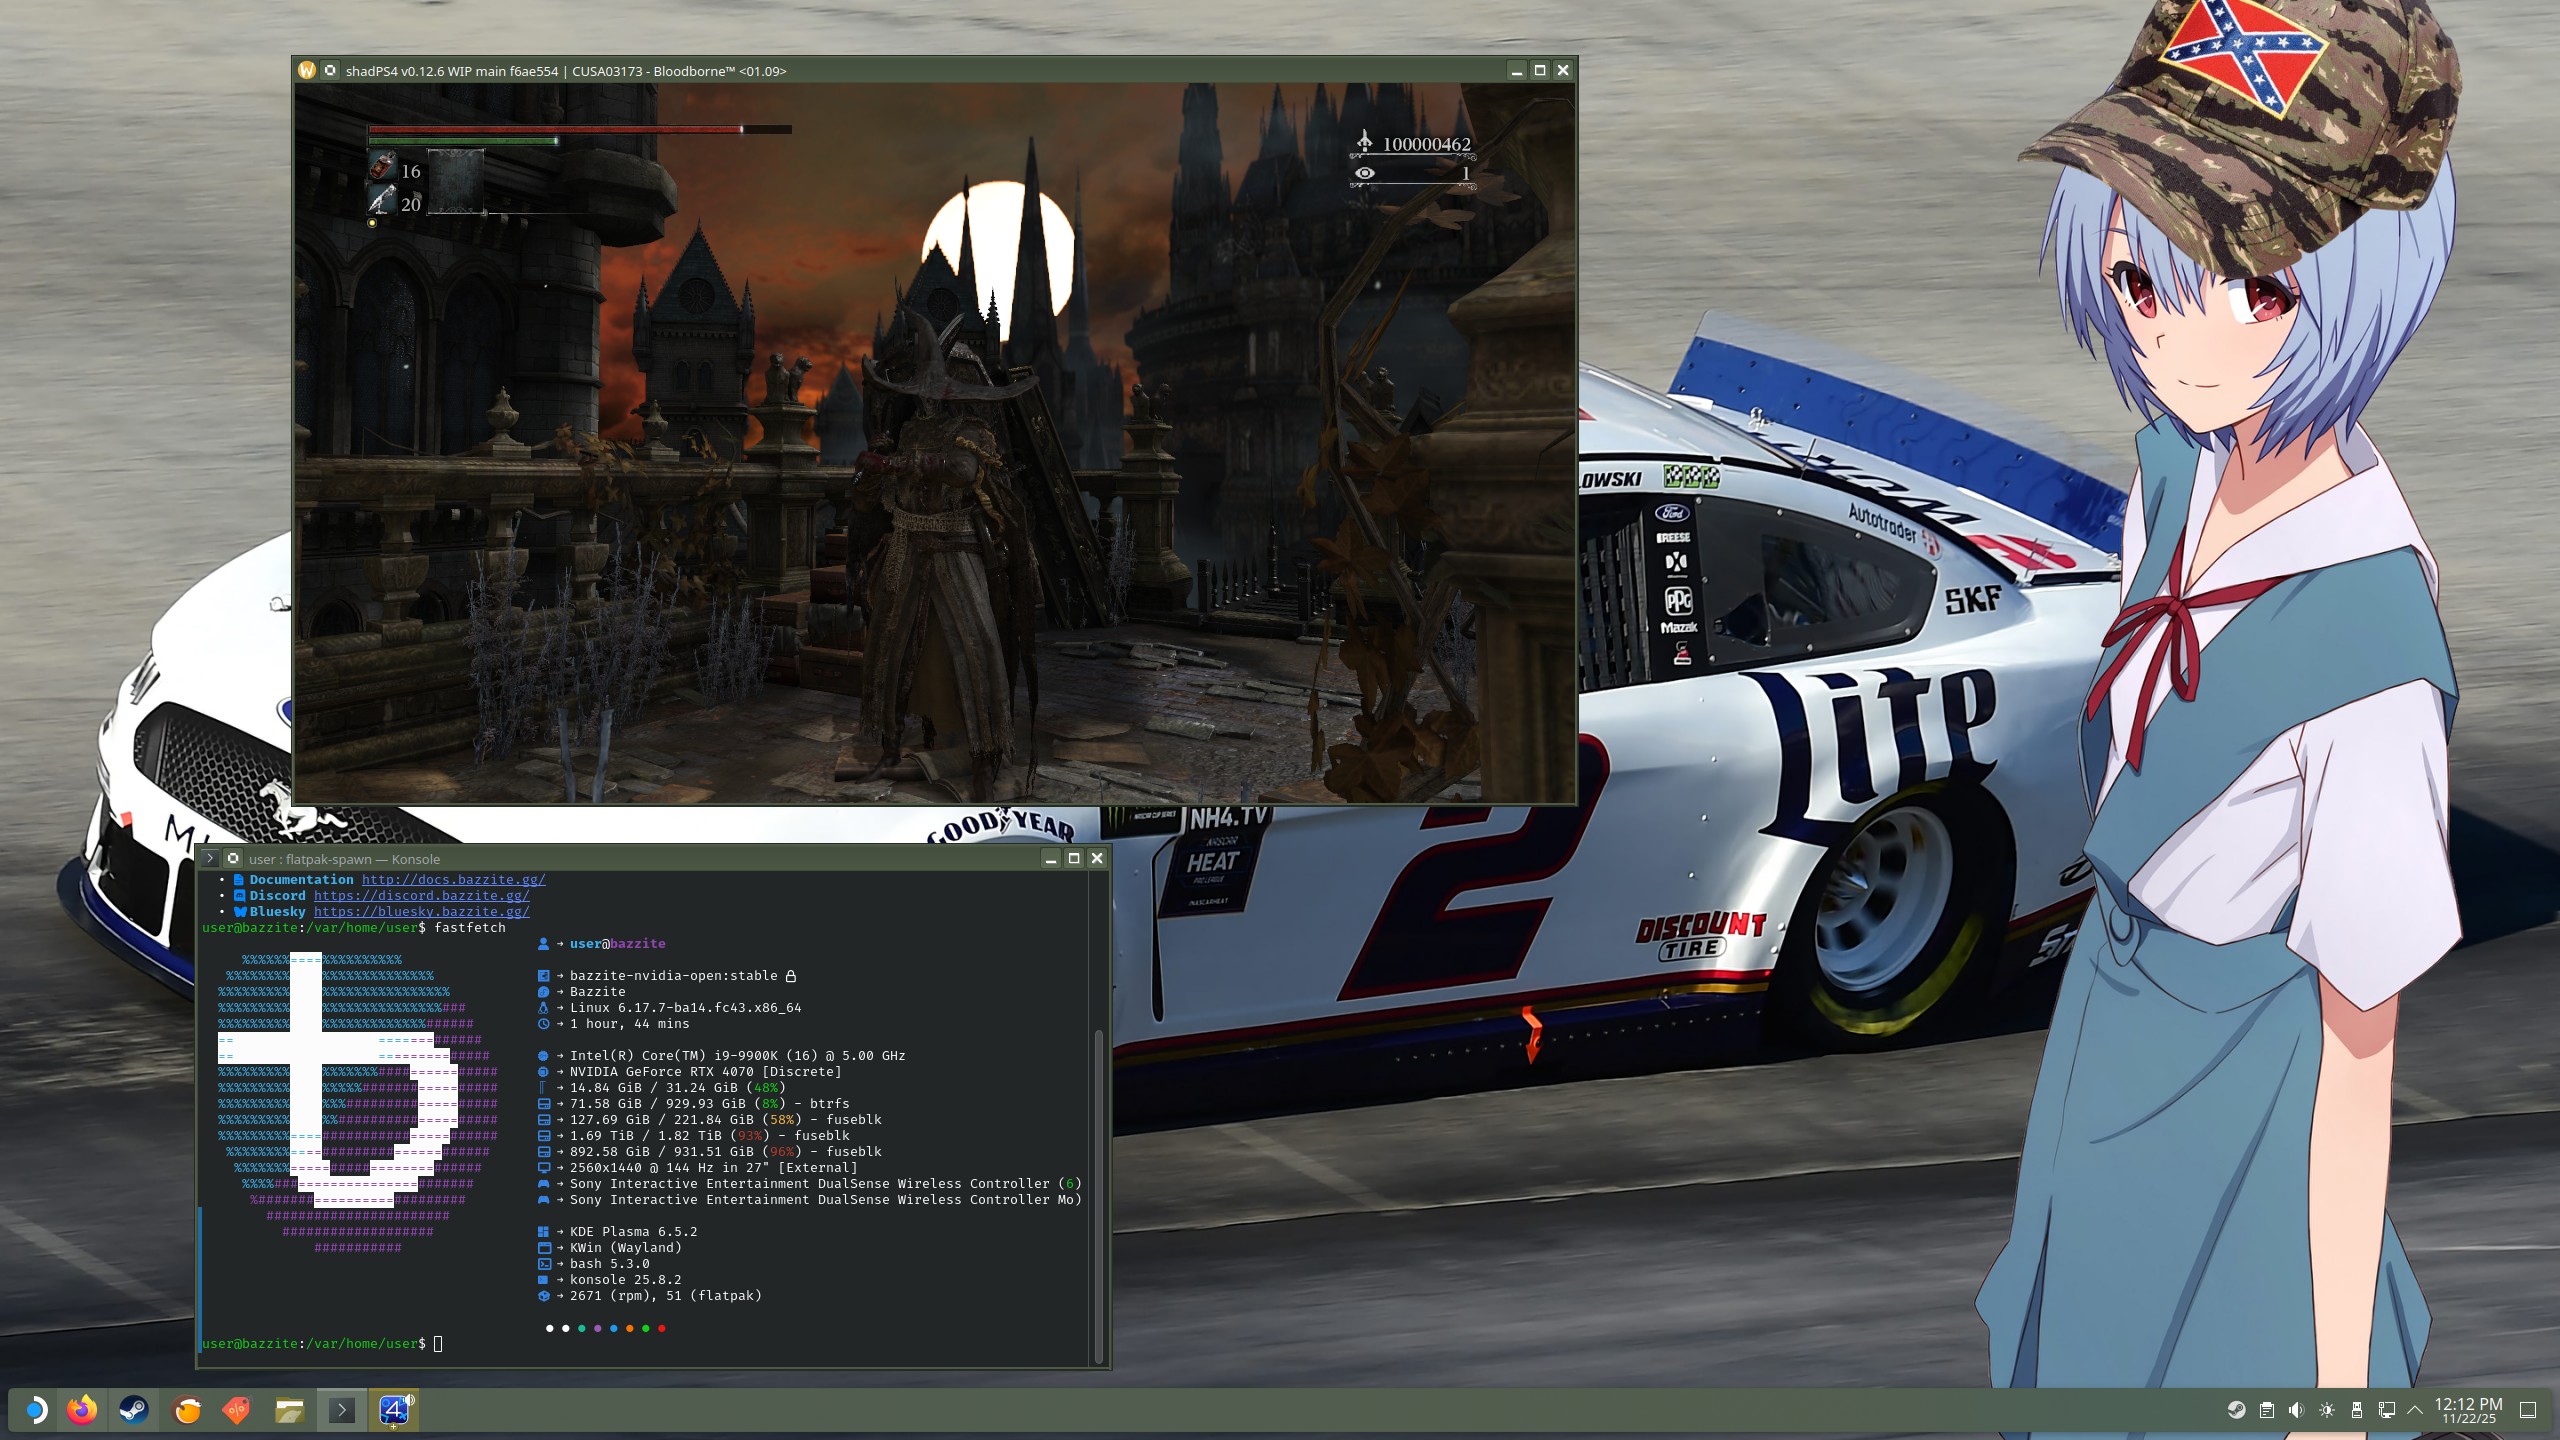Open the network connections tray icon
This screenshot has width=2560, height=1440.
tap(2386, 1410)
